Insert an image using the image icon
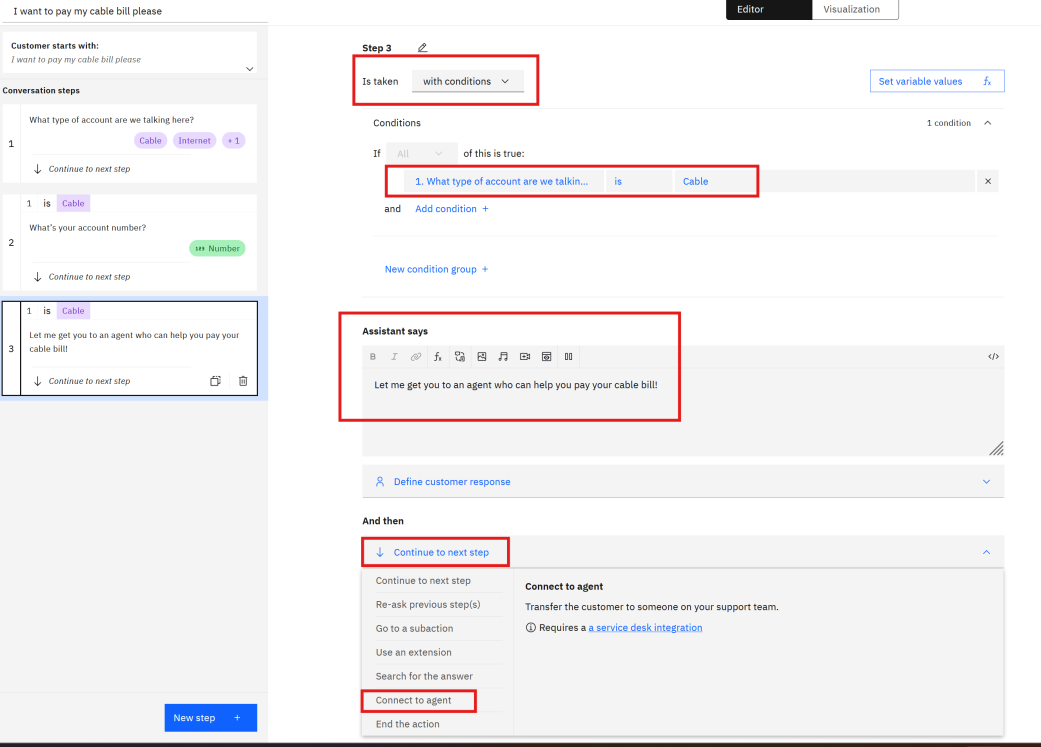The width and height of the screenshot is (1041, 747). [x=482, y=357]
